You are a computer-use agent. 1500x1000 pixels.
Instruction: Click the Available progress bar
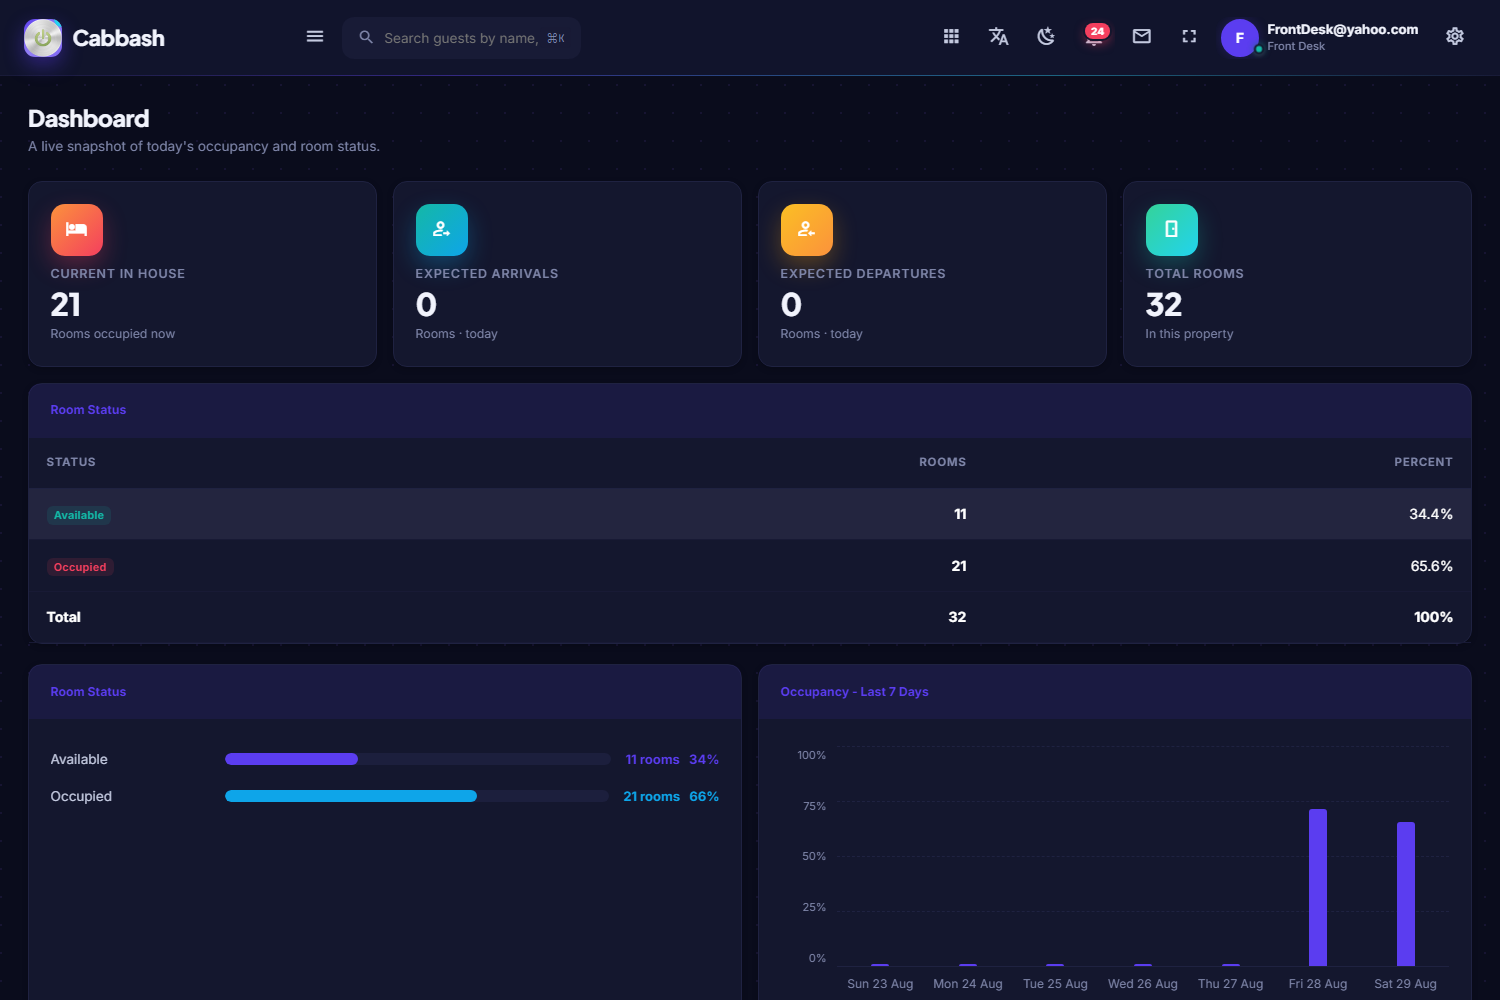[417, 759]
